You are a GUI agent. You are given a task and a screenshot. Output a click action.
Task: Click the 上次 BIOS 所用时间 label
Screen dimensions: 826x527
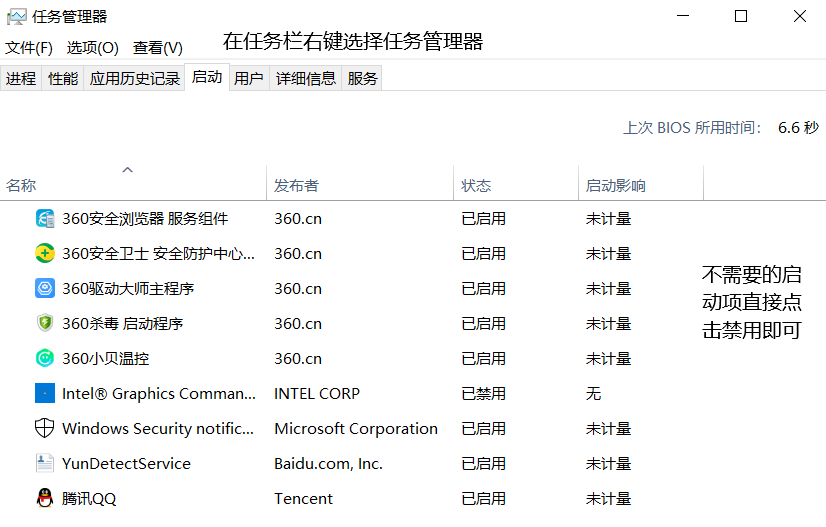(692, 128)
